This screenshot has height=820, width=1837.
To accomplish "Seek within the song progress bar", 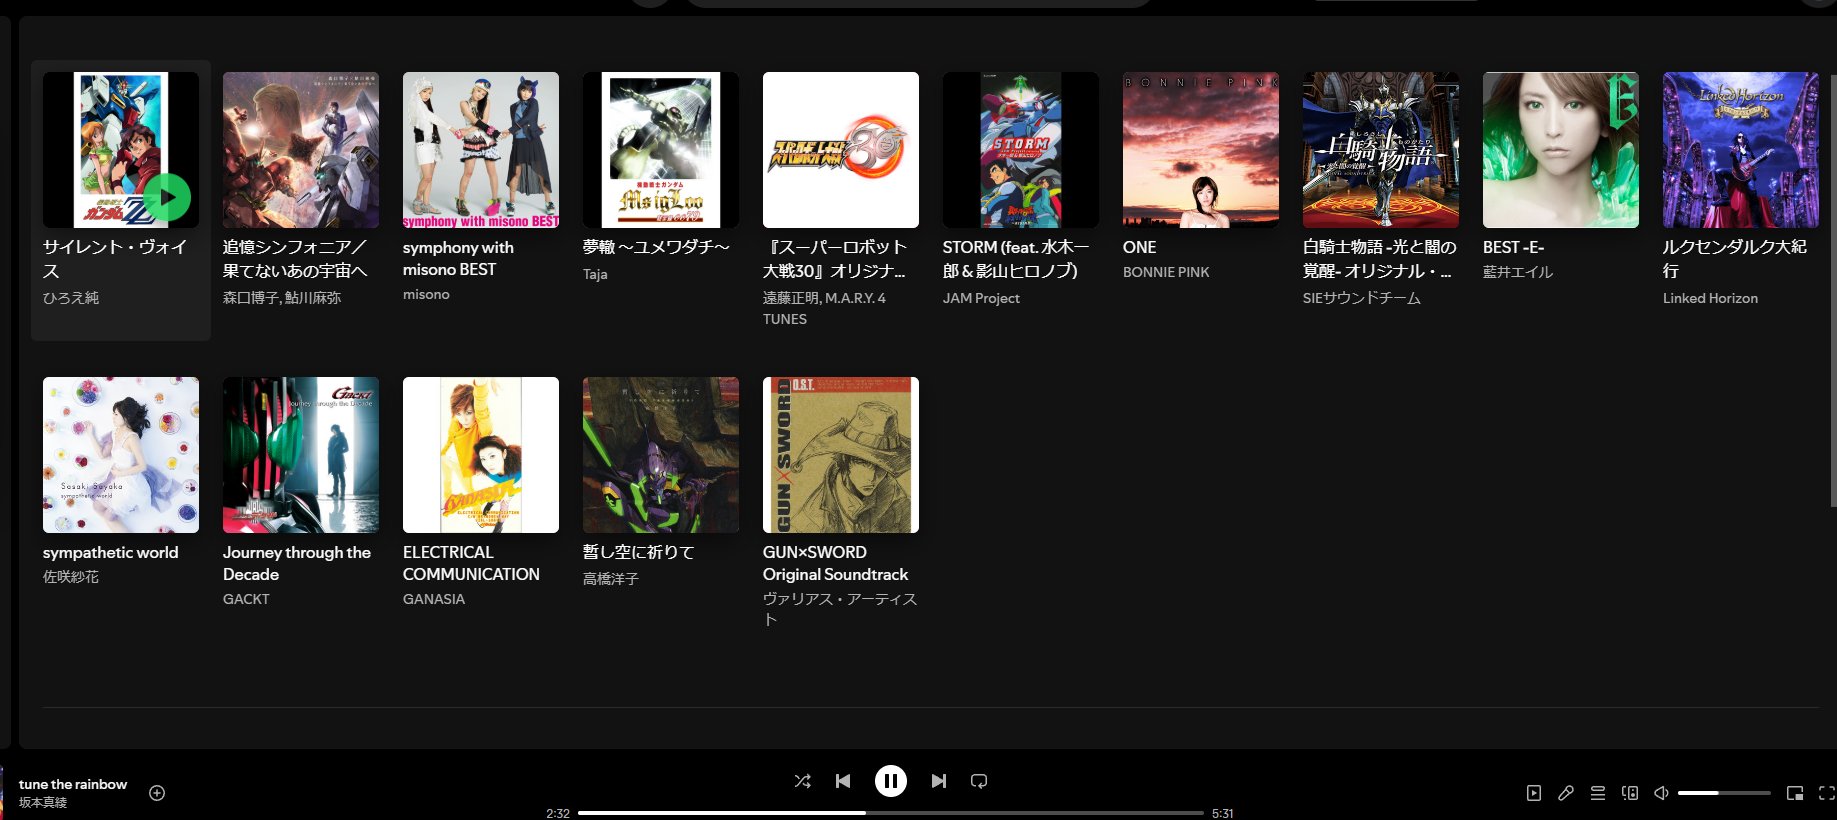I will pyautogui.click(x=890, y=813).
